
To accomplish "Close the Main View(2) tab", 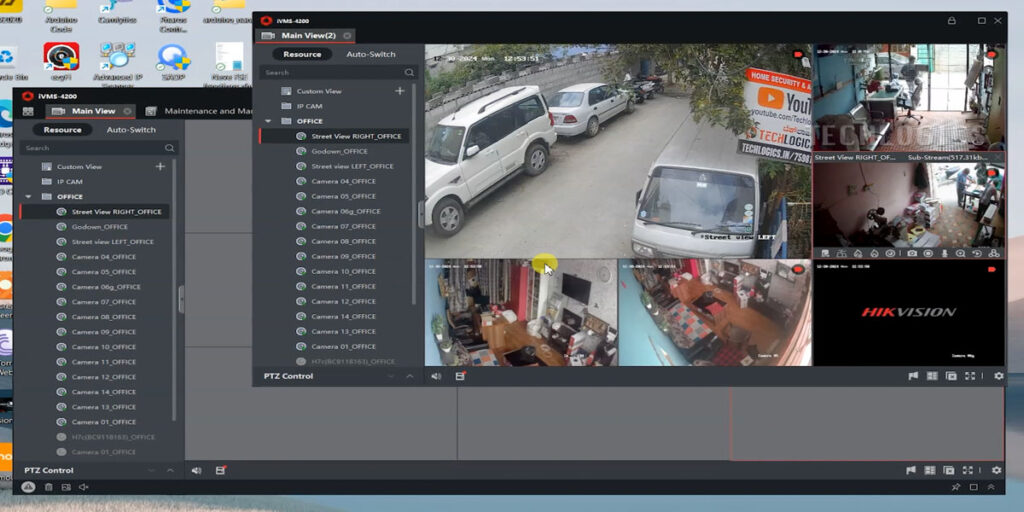I will [346, 36].
